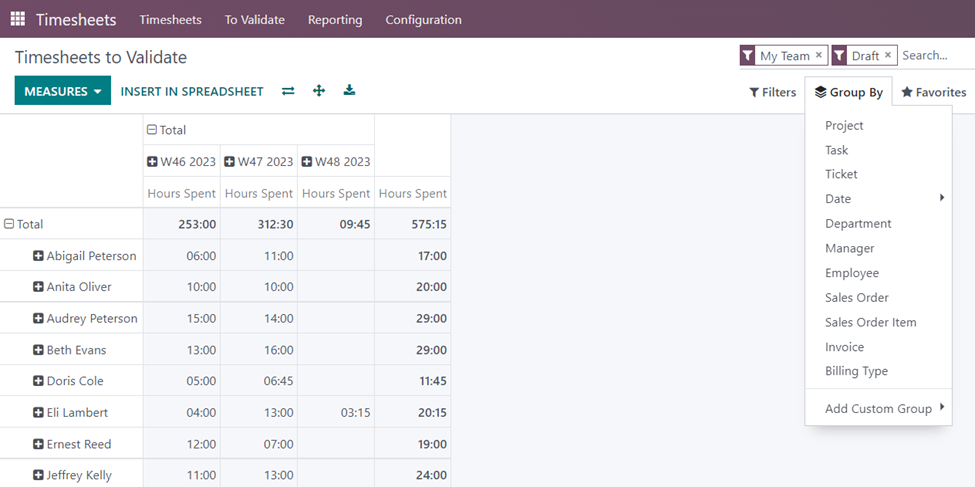Click the download xlsx icon
Image resolution: width=975 pixels, height=487 pixels.
tap(349, 91)
